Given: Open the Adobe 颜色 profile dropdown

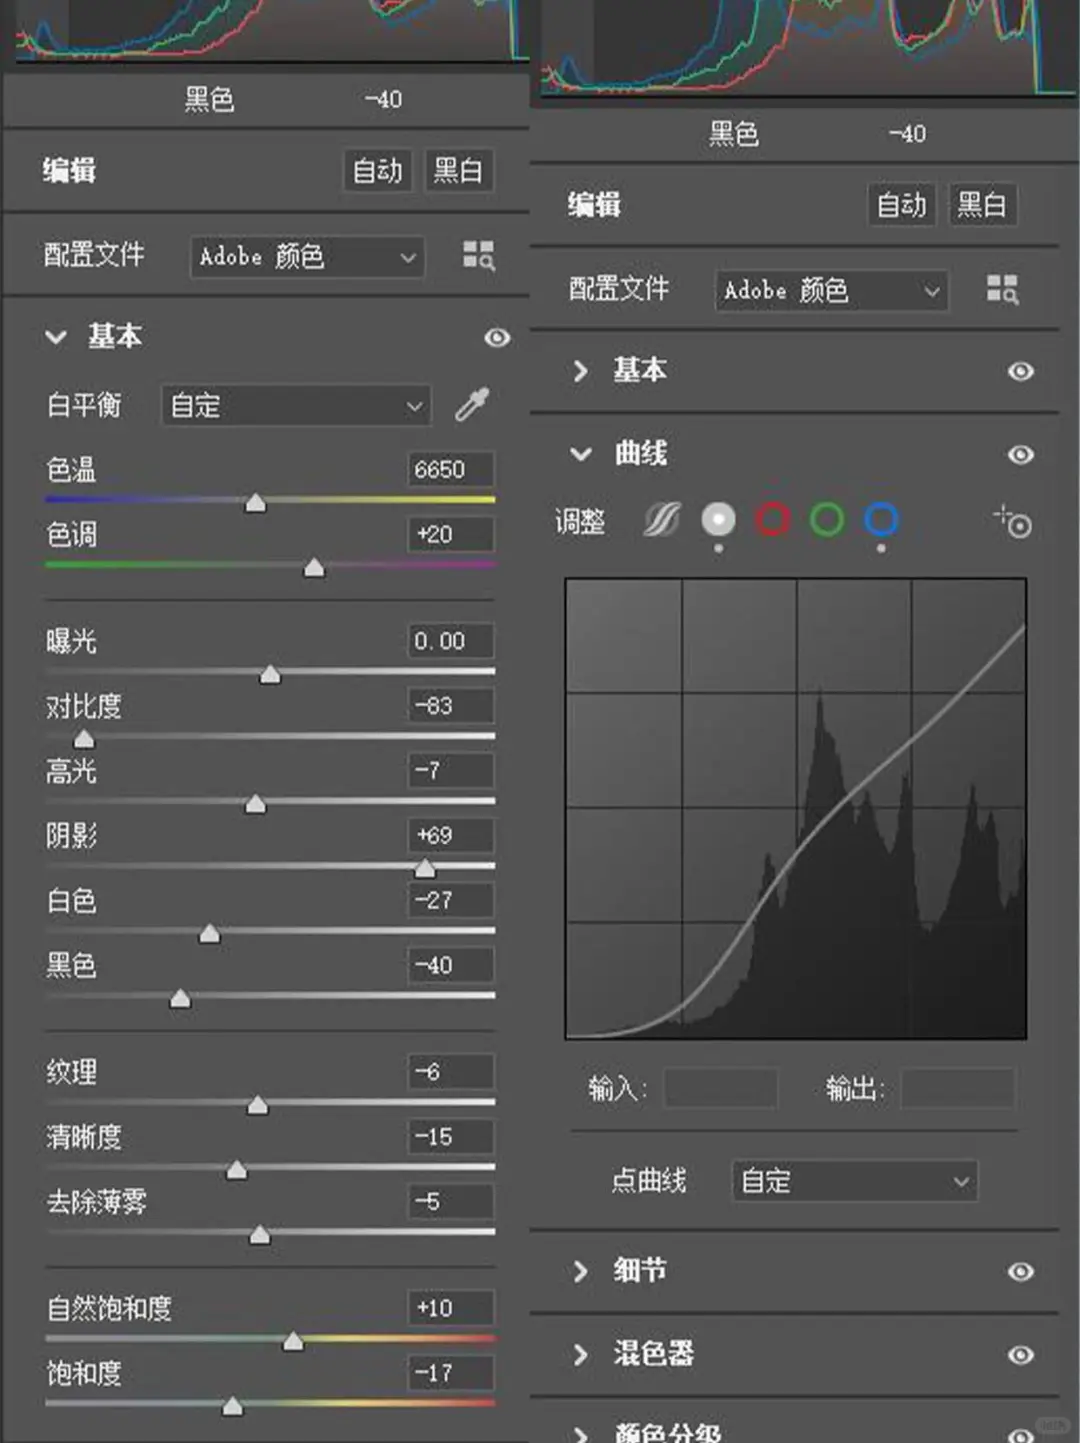Looking at the screenshot, I should pos(830,291).
